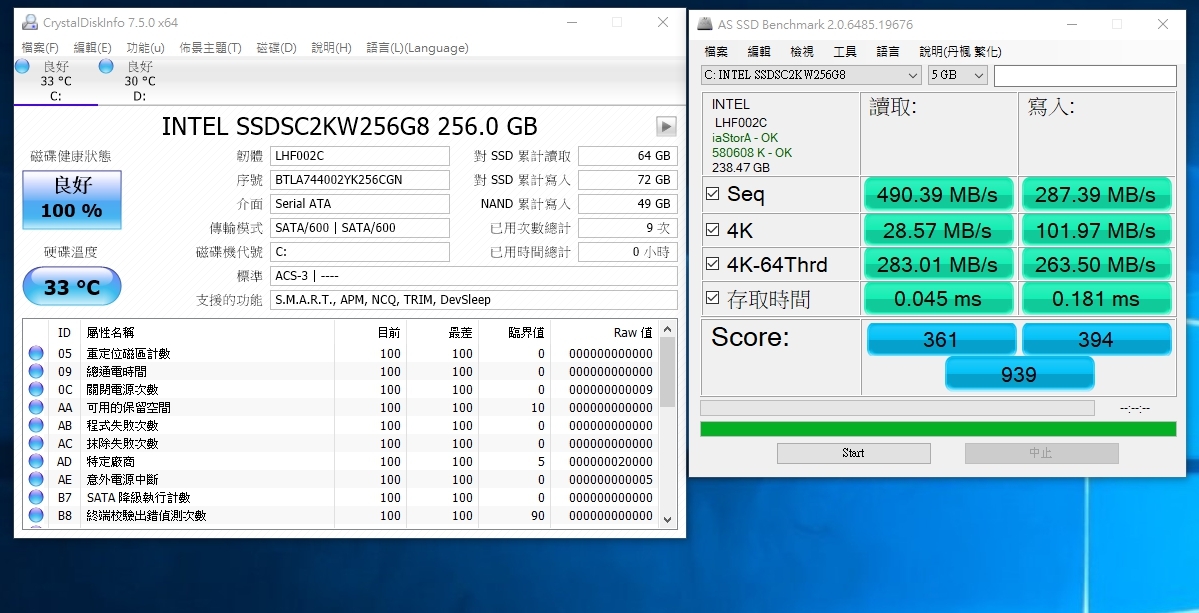The width and height of the screenshot is (1199, 613).
Task: Click the 中止 abort button
Action: pos(1041,453)
